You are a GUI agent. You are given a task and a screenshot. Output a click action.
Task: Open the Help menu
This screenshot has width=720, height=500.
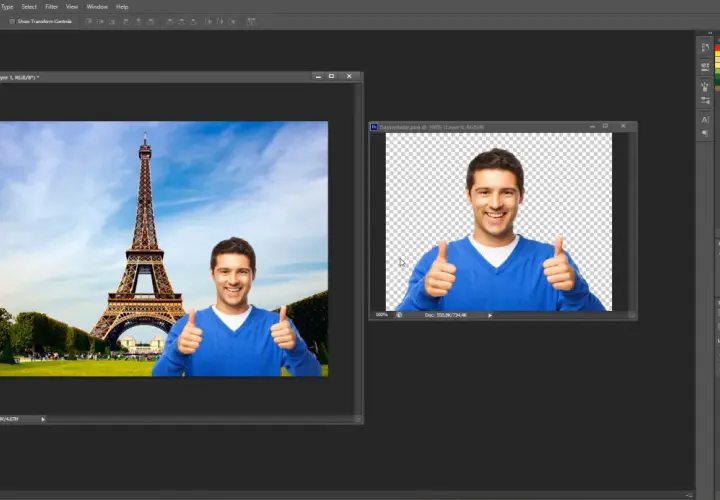click(122, 7)
